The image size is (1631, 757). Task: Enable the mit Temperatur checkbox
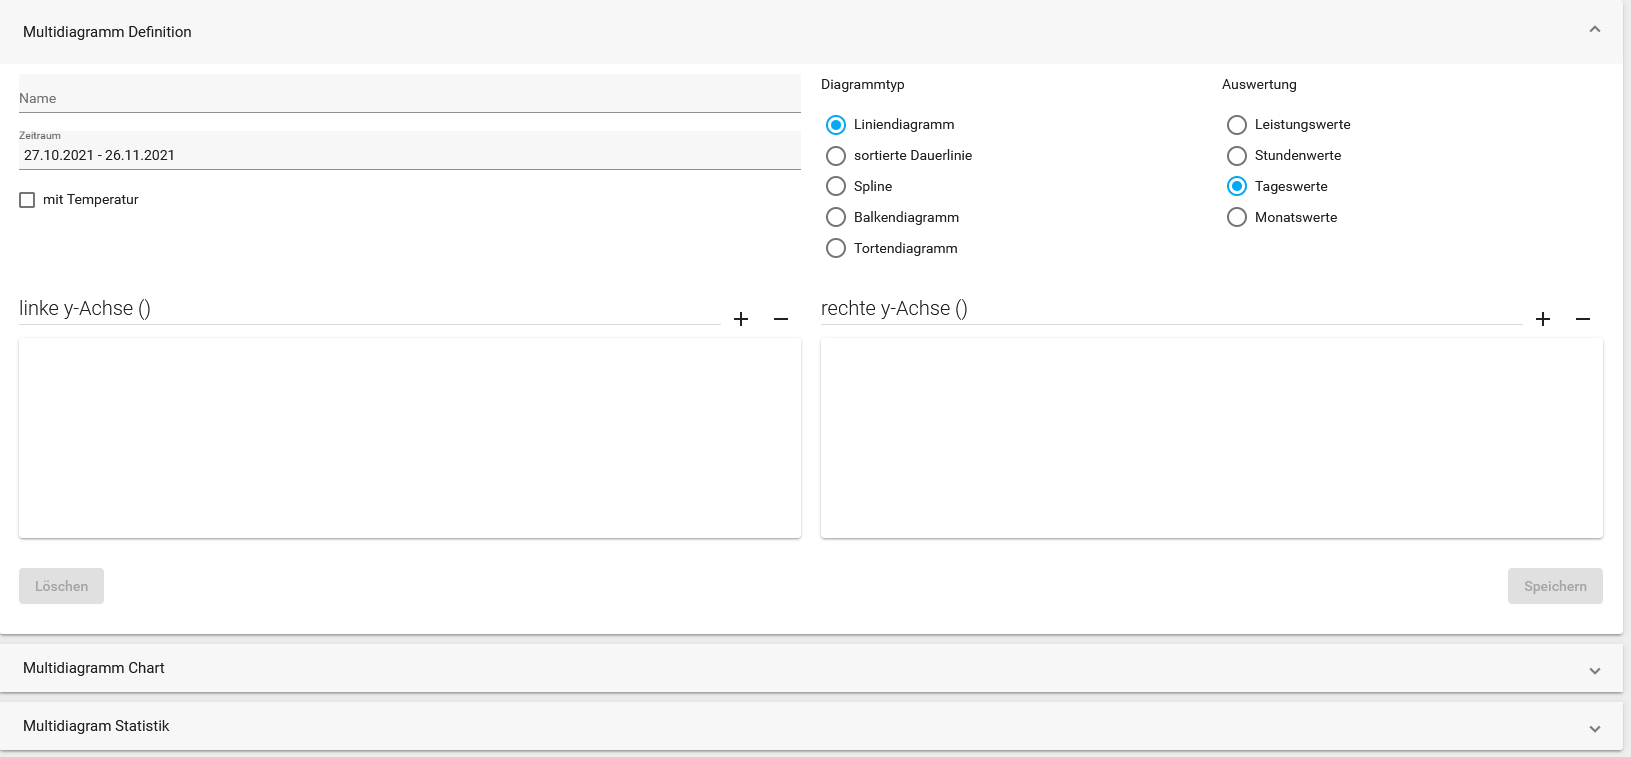click(x=27, y=200)
